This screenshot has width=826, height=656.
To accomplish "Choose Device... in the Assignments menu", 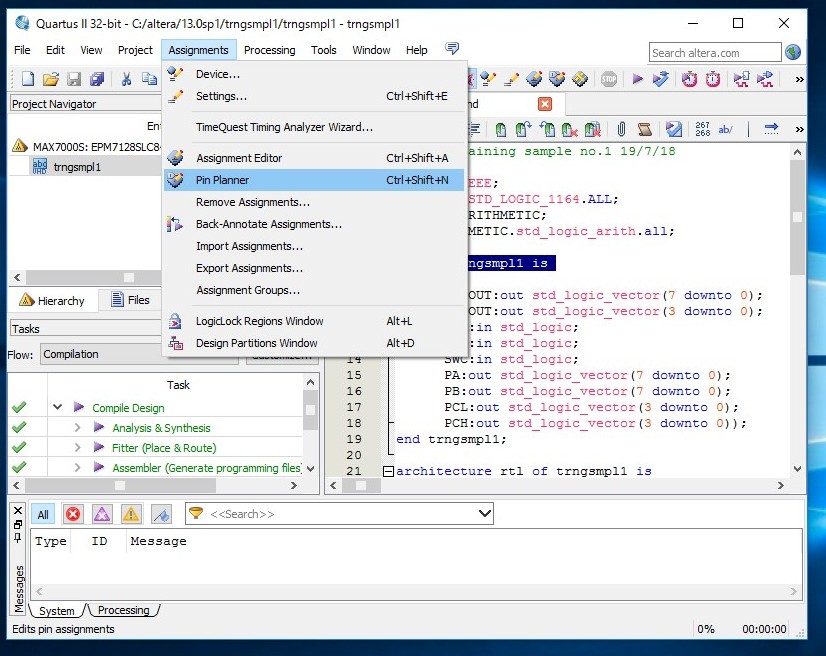I will tap(314, 74).
